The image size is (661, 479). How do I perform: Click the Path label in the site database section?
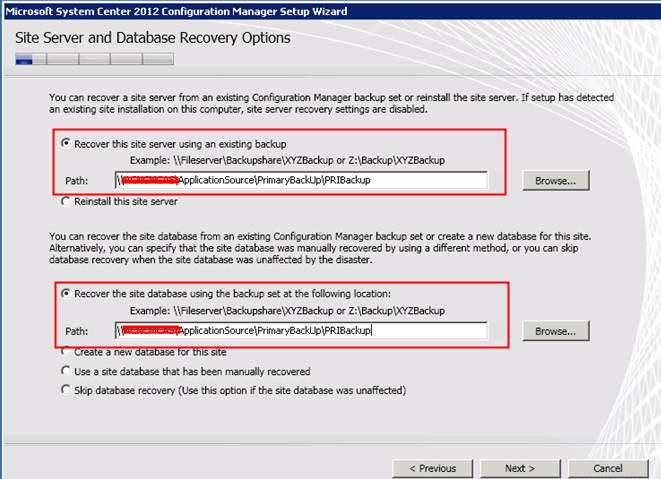click(x=77, y=331)
